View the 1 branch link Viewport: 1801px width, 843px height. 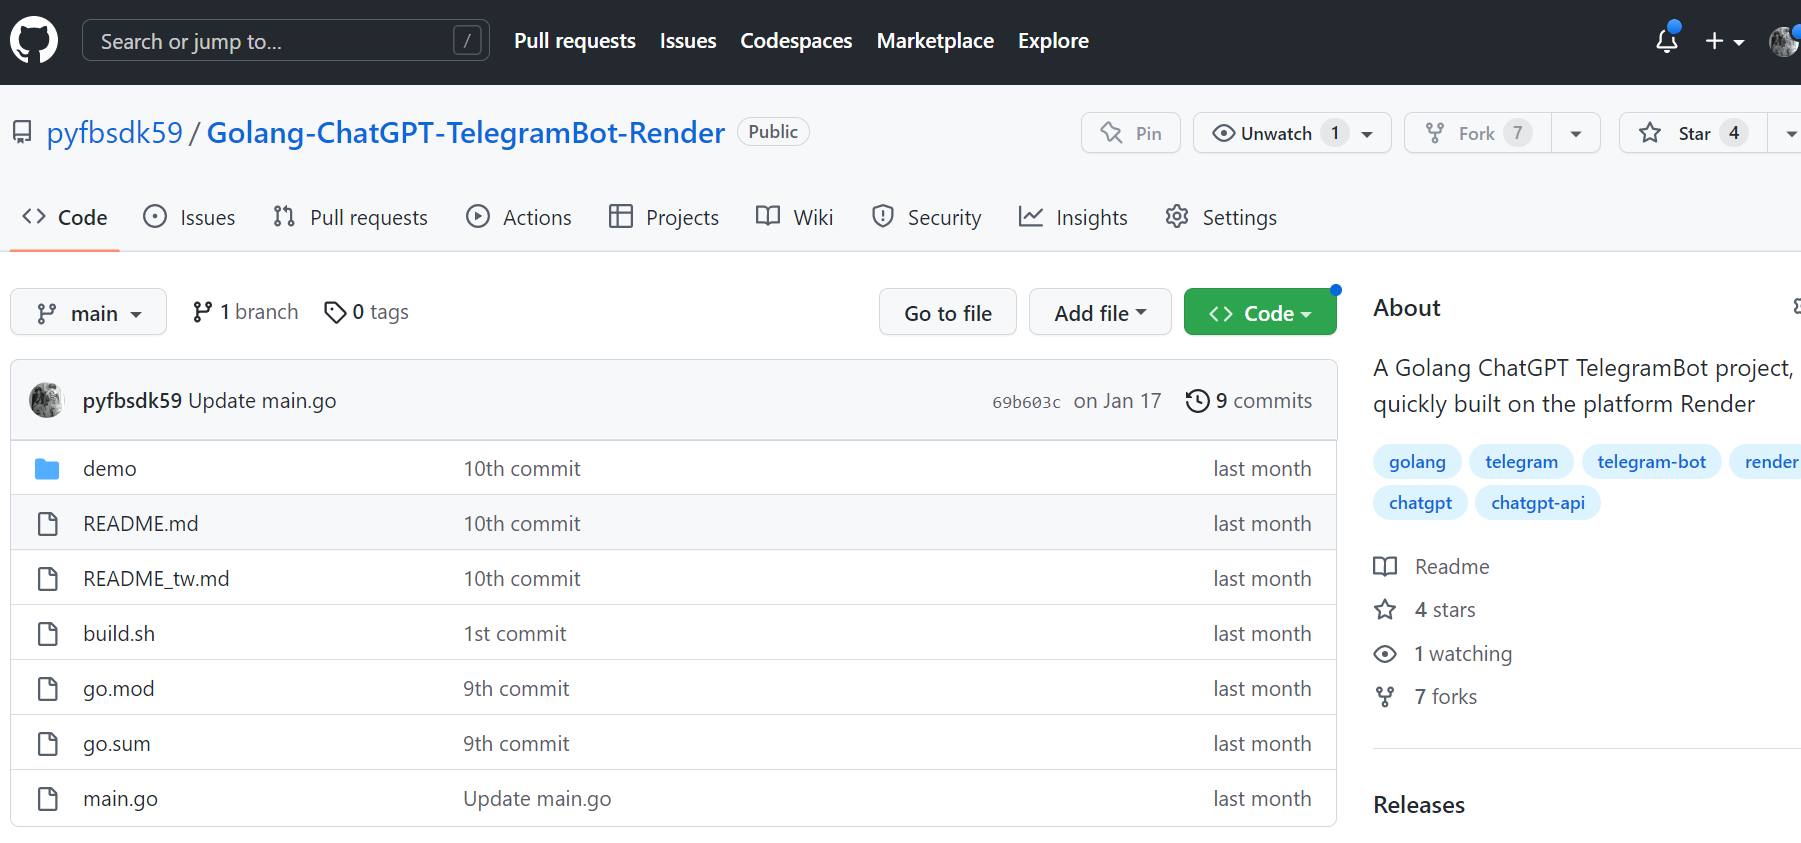[x=245, y=312]
